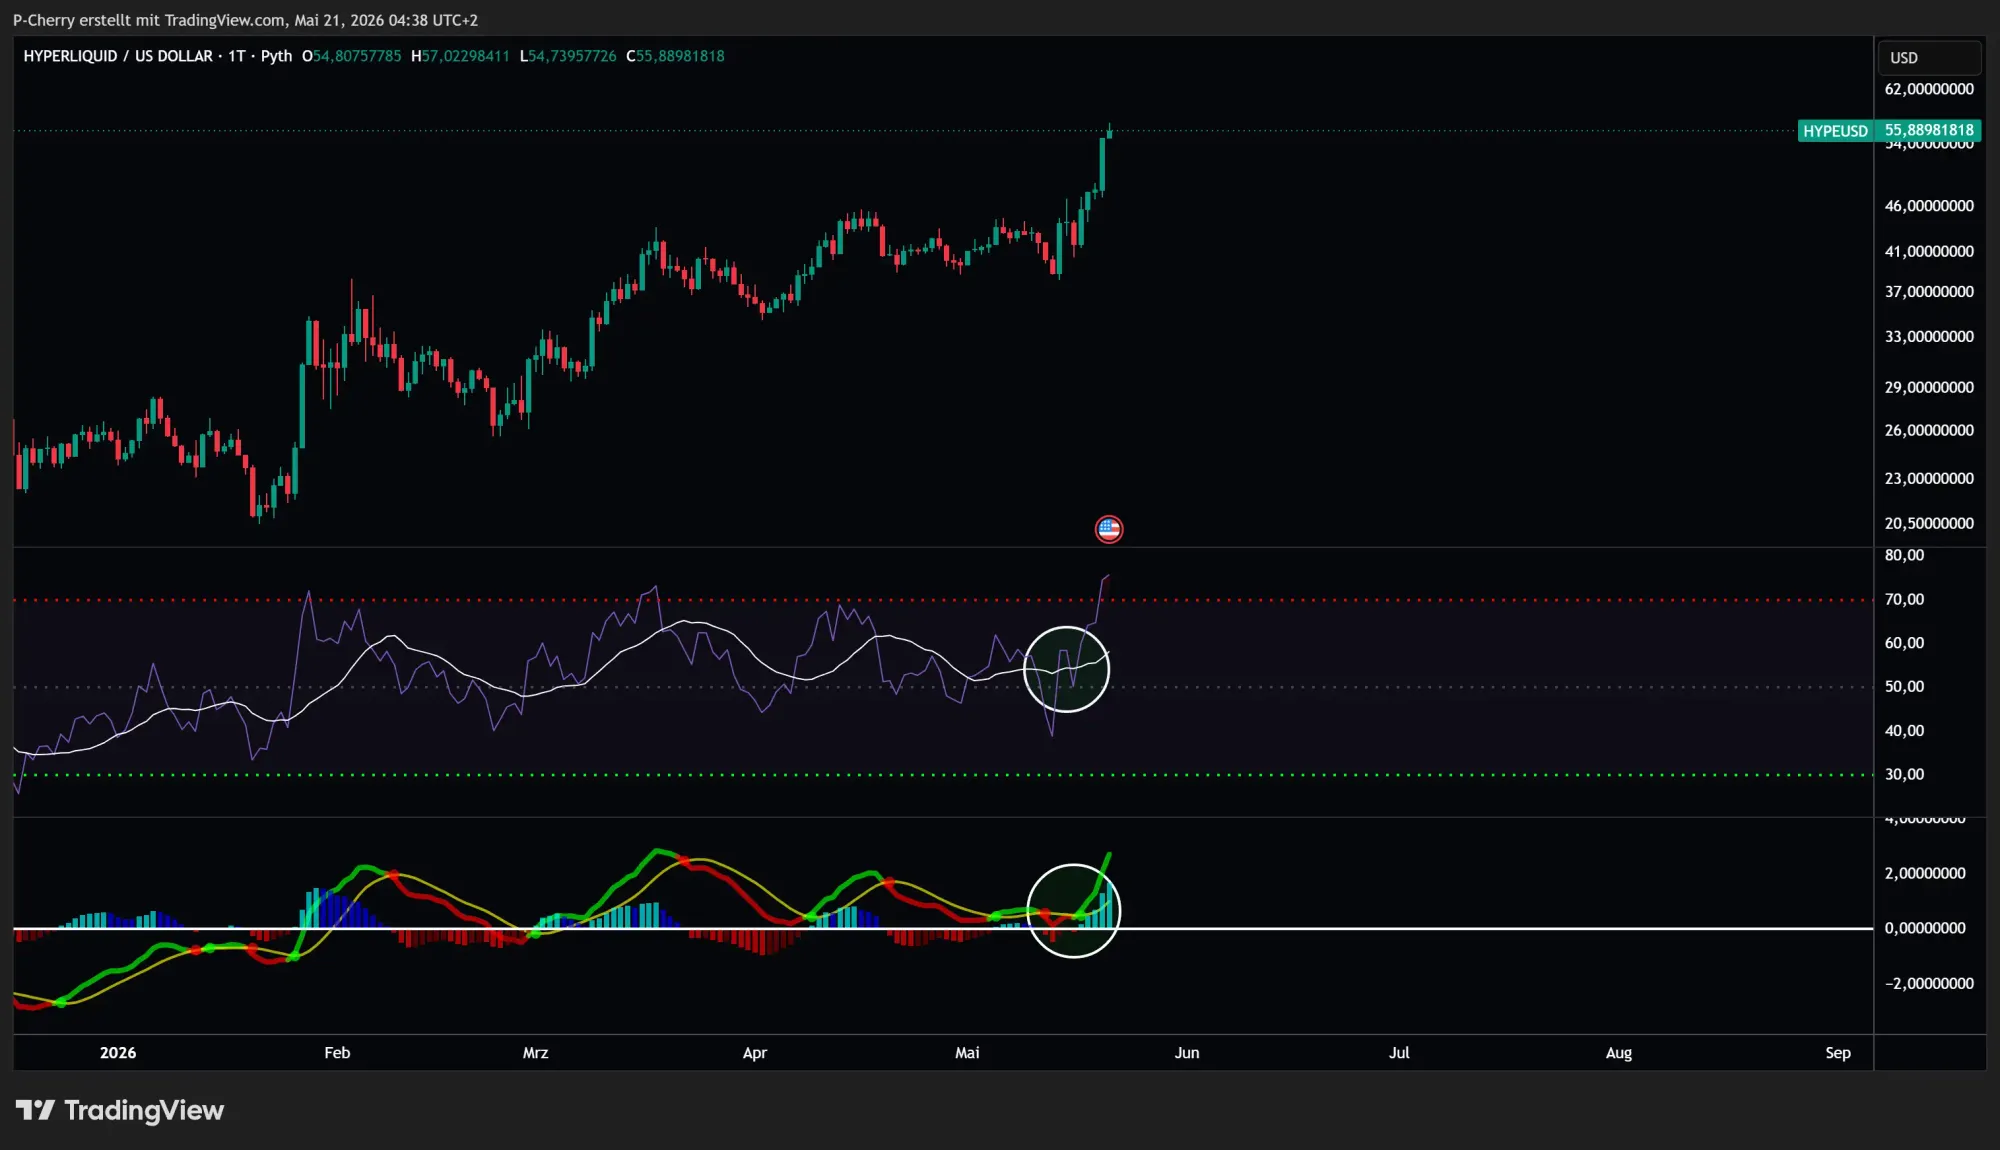This screenshot has height=1150, width=2000.
Task: Click the Jul label on time axis
Action: [1399, 1053]
